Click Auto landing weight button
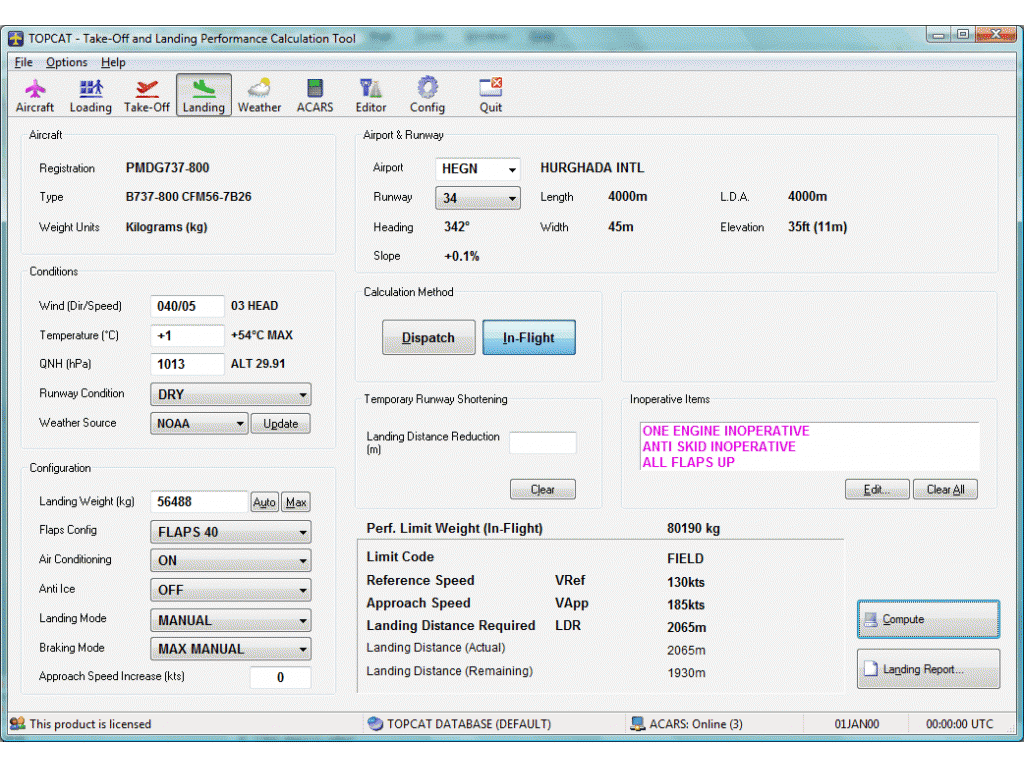 coord(264,502)
